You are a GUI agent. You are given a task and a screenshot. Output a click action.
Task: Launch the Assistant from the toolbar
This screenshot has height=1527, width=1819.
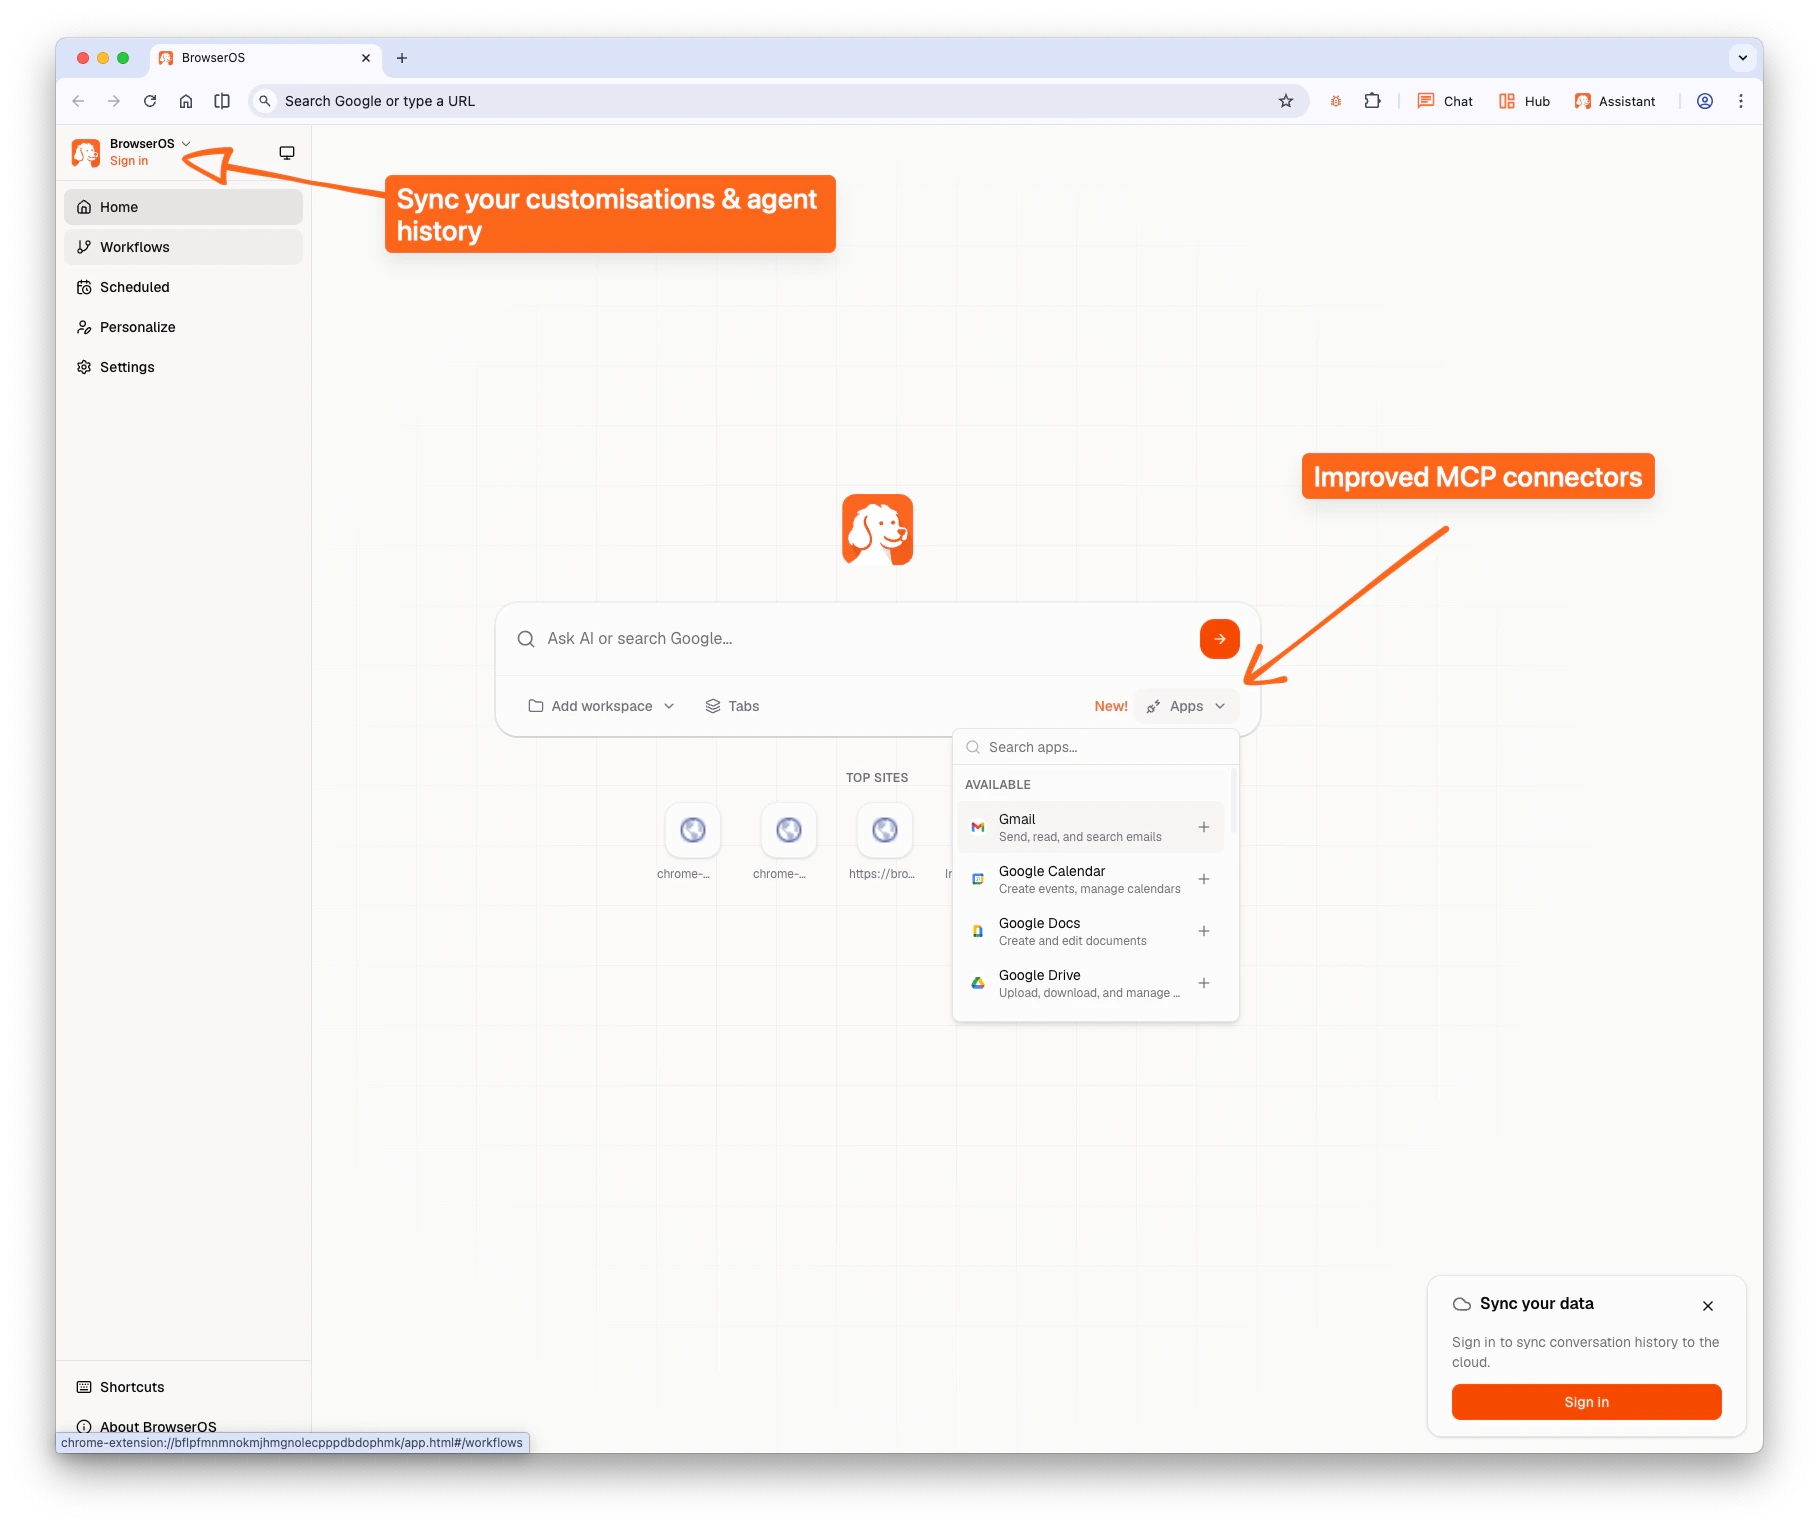1616,100
